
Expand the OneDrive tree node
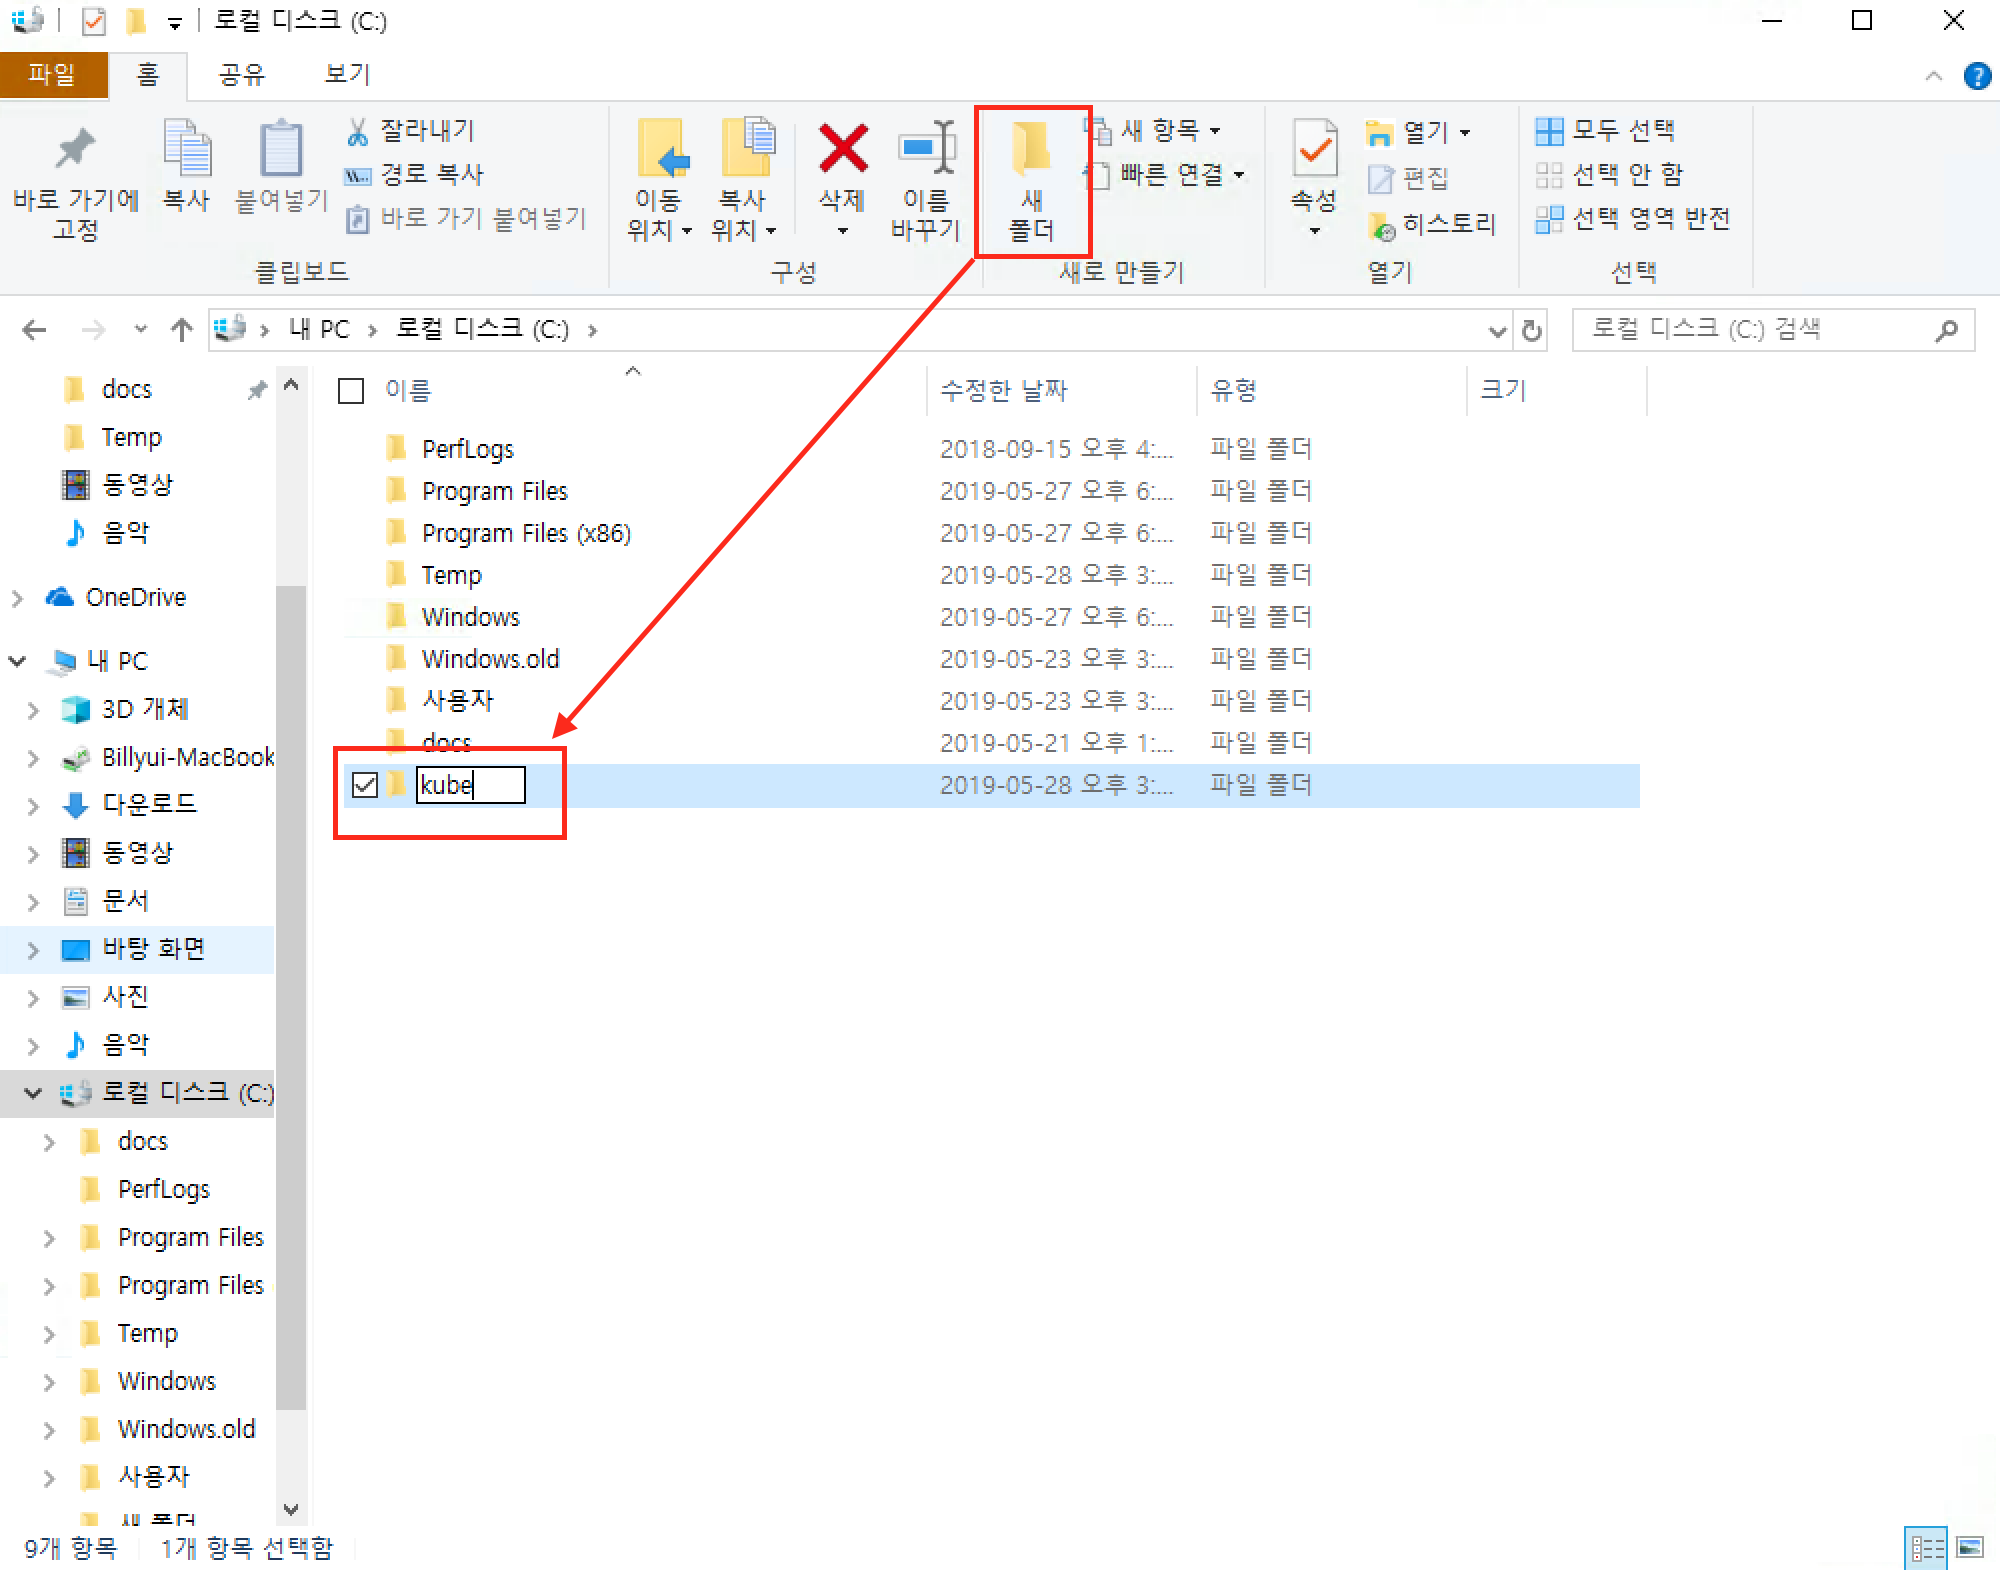17,598
